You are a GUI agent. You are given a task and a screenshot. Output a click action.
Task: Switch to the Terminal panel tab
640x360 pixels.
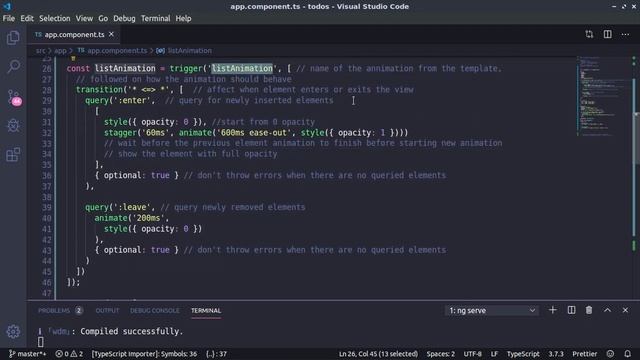[206, 311]
